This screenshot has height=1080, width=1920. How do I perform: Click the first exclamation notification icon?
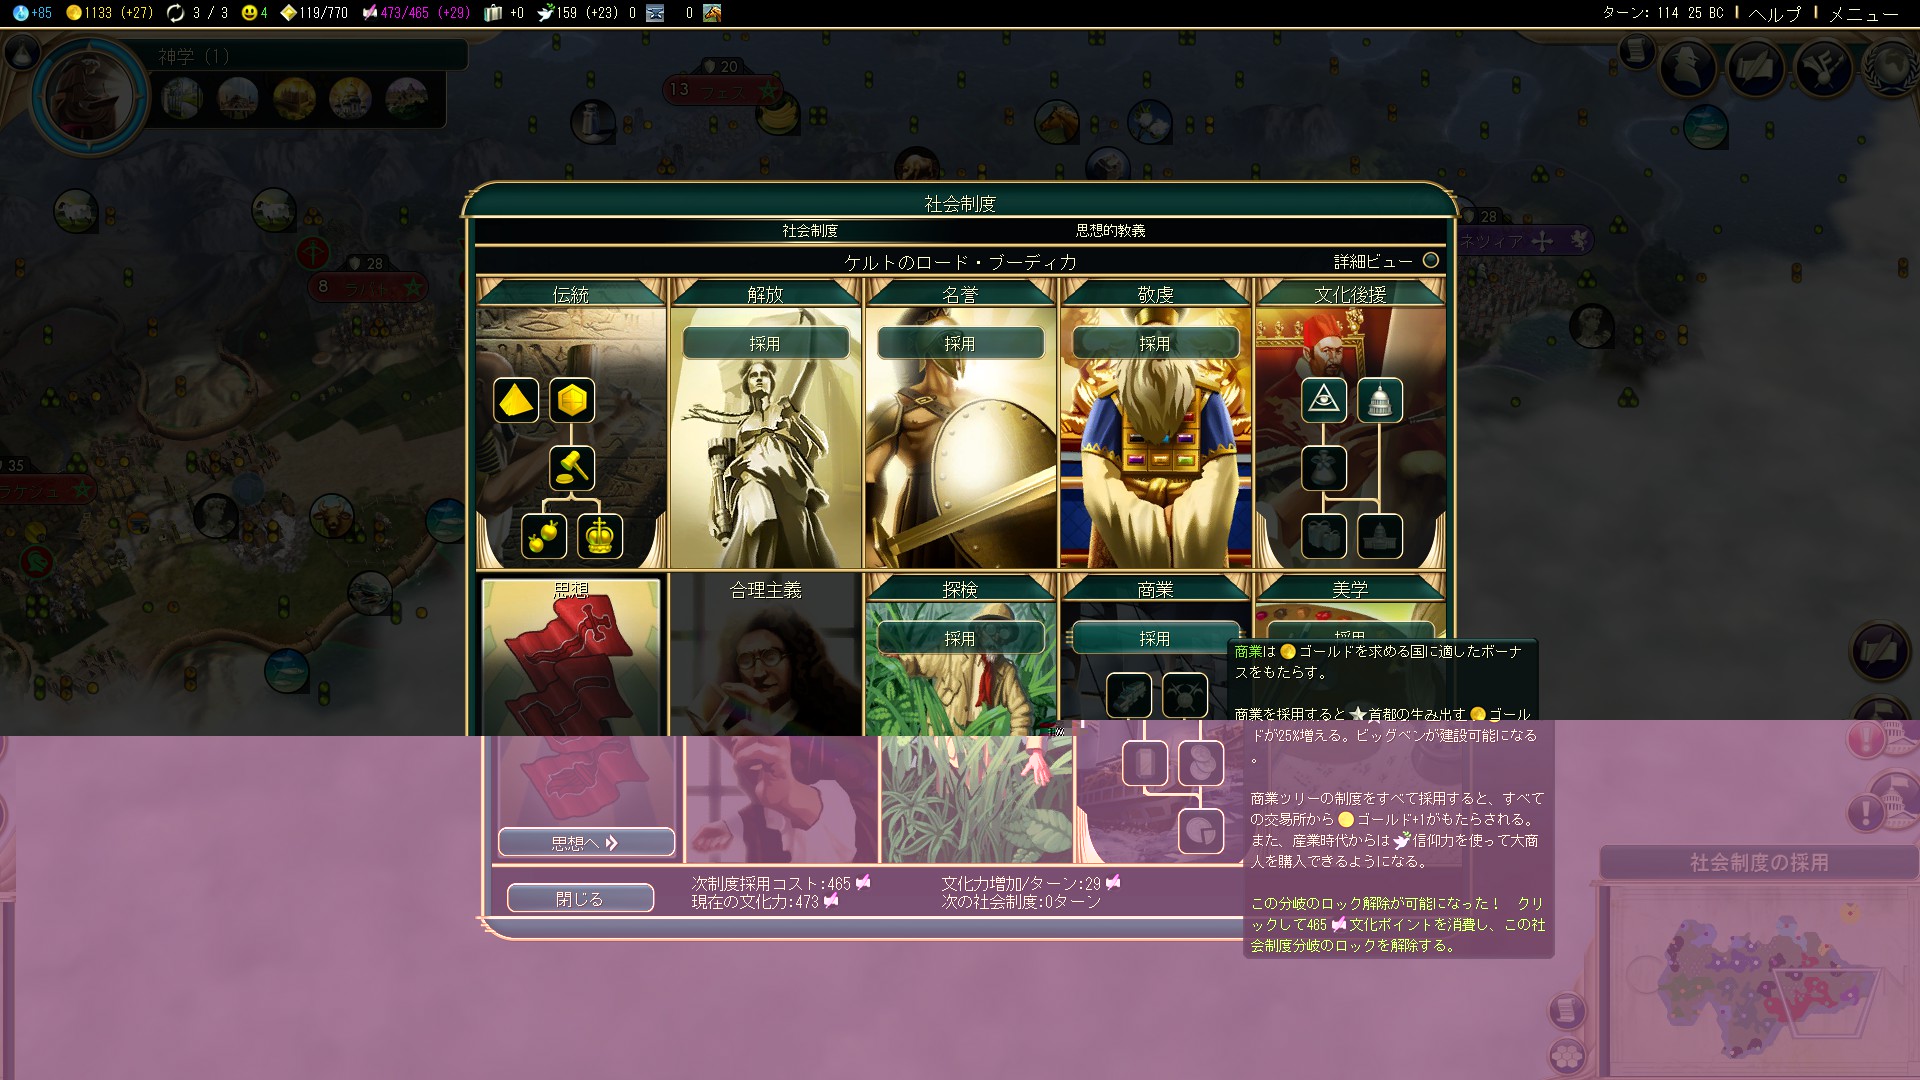click(x=1866, y=741)
